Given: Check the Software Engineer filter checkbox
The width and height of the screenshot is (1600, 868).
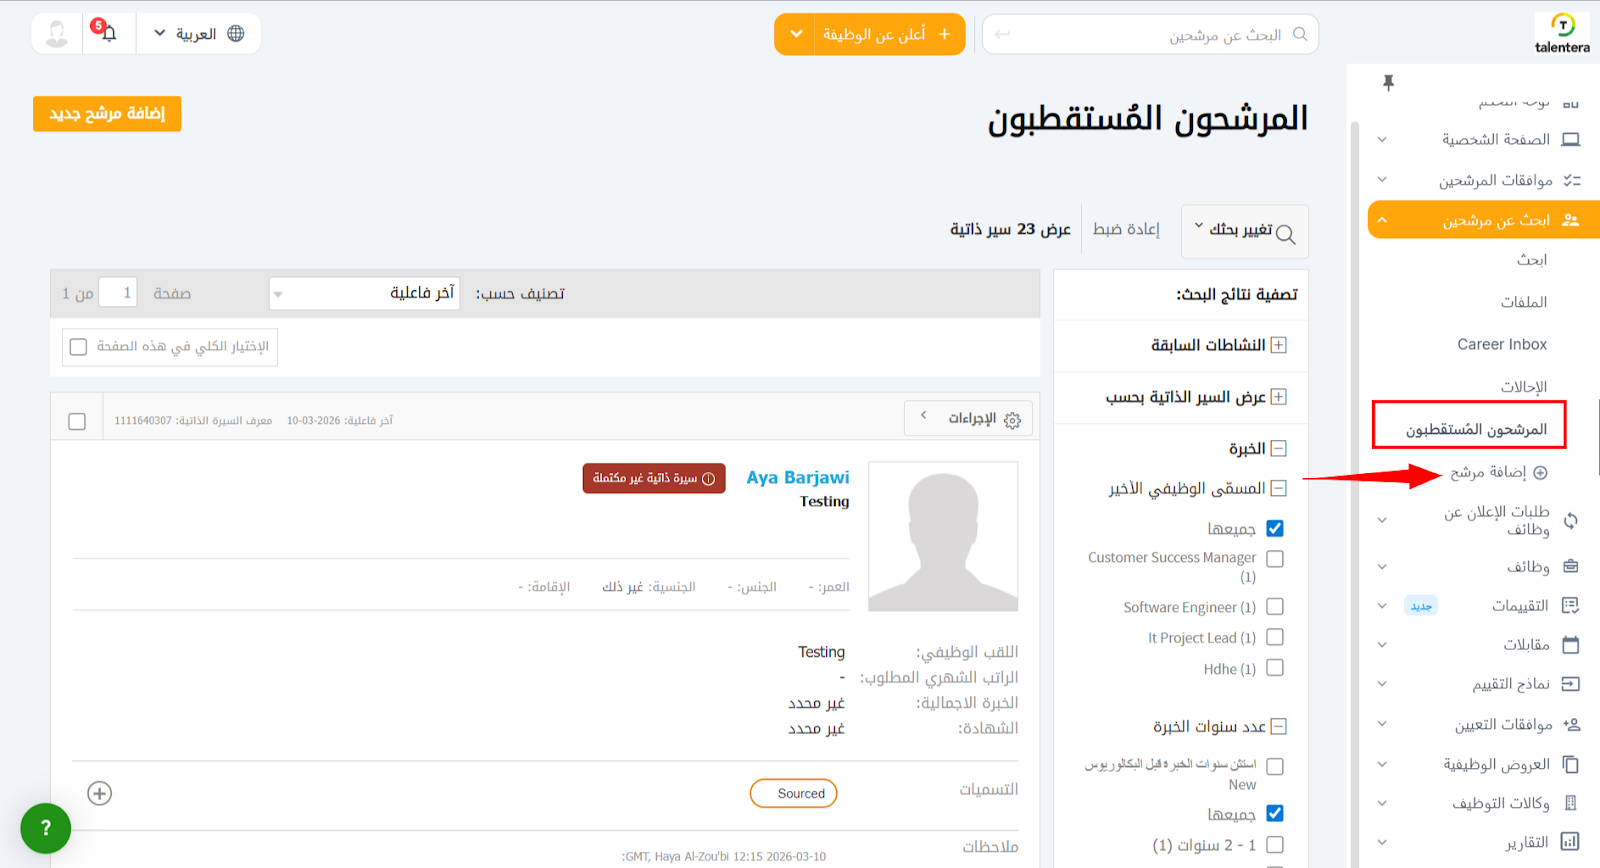Looking at the screenshot, I should 1275,607.
